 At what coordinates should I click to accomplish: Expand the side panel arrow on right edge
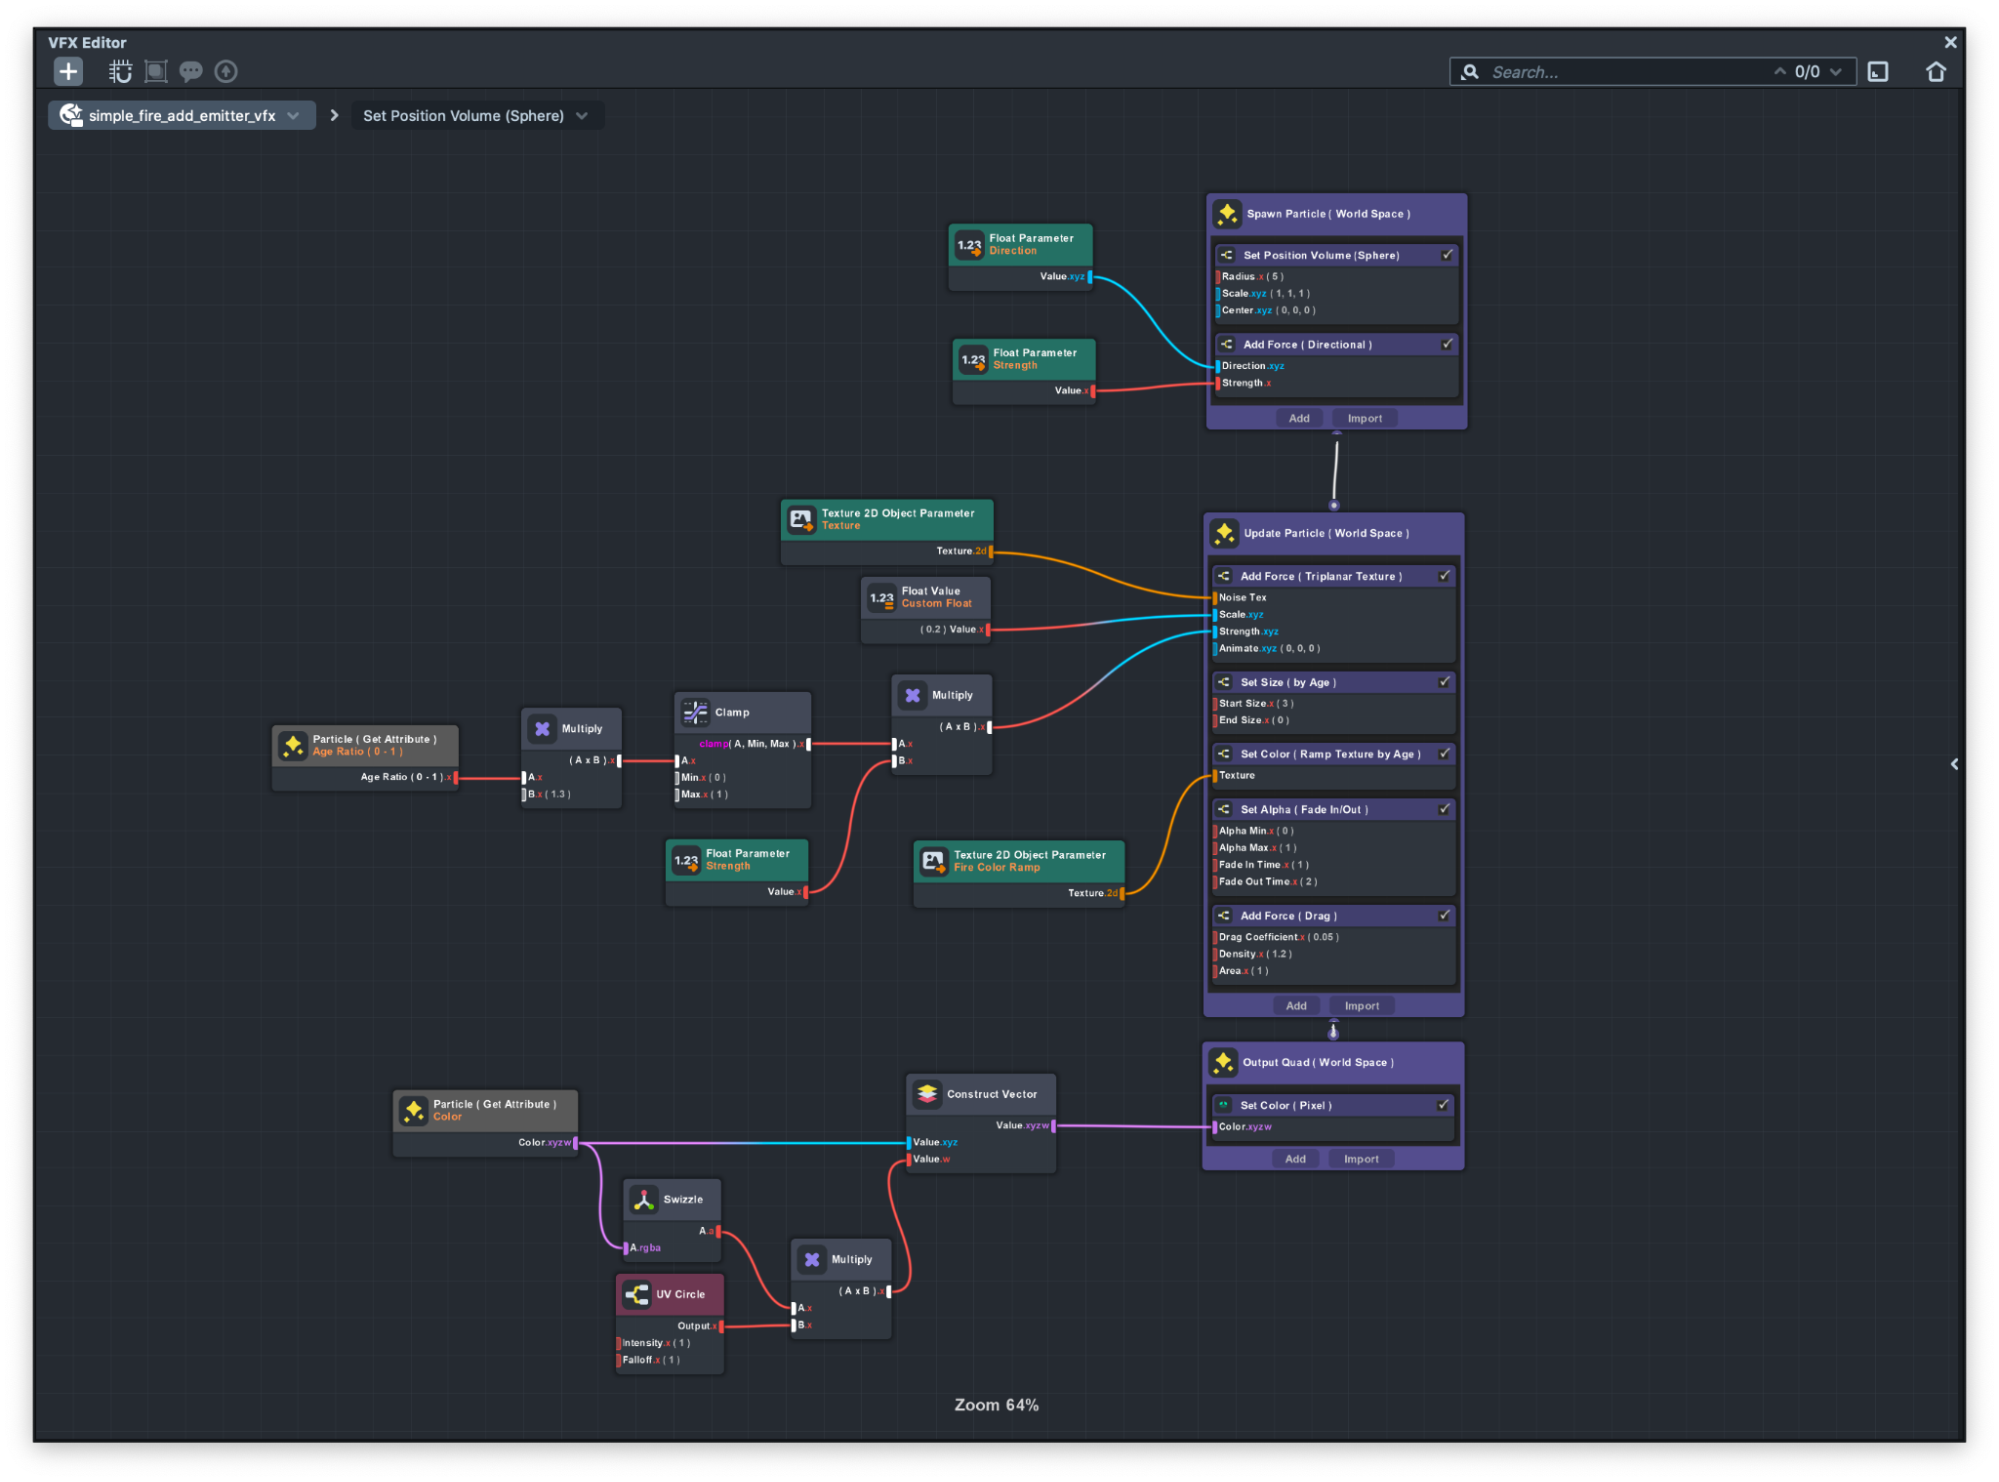click(1953, 764)
